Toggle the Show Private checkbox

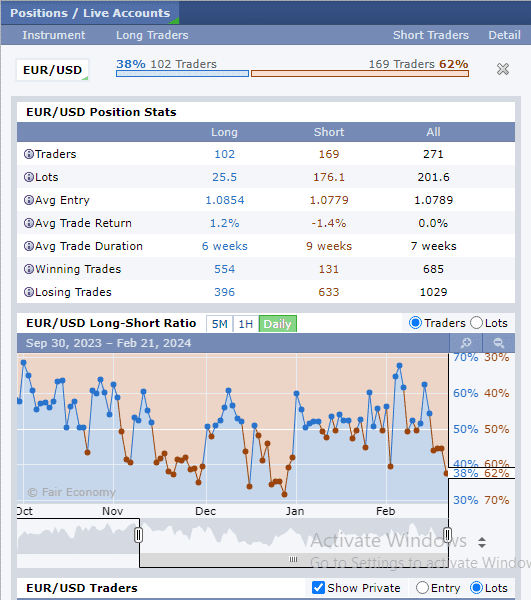click(318, 588)
